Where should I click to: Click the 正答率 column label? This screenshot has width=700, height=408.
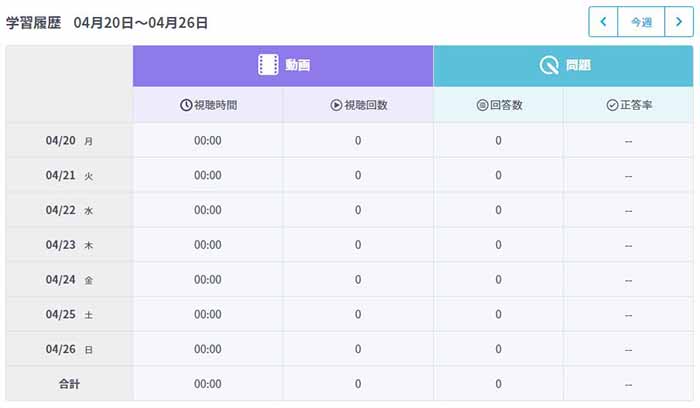tap(636, 105)
